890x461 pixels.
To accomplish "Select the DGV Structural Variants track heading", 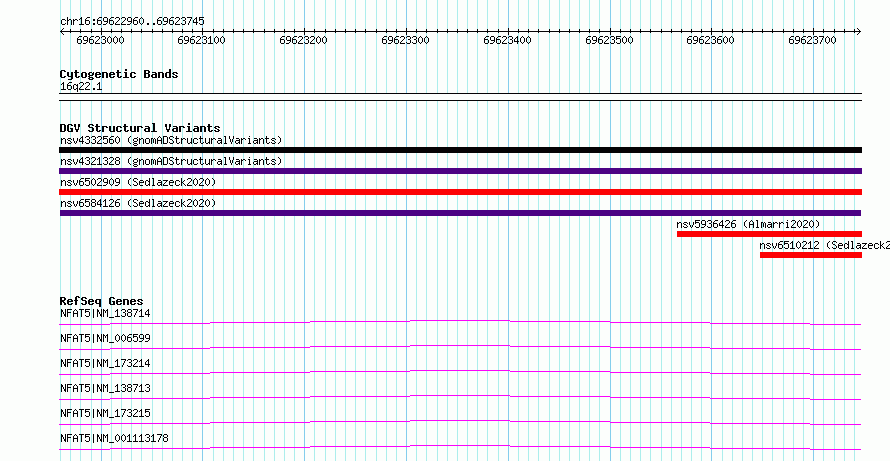I will tap(140, 128).
